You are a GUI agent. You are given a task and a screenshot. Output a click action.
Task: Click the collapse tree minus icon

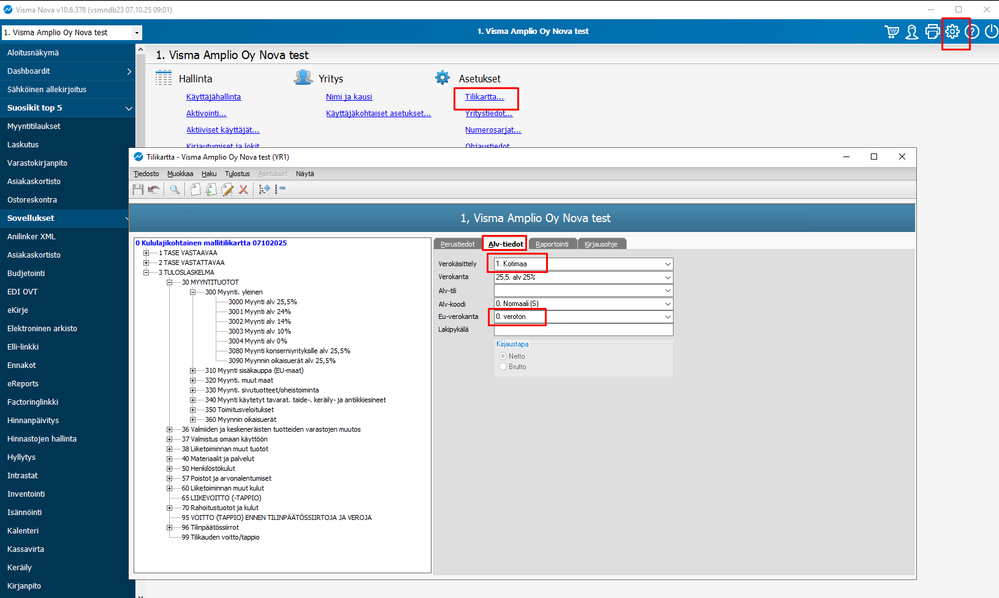(280, 190)
